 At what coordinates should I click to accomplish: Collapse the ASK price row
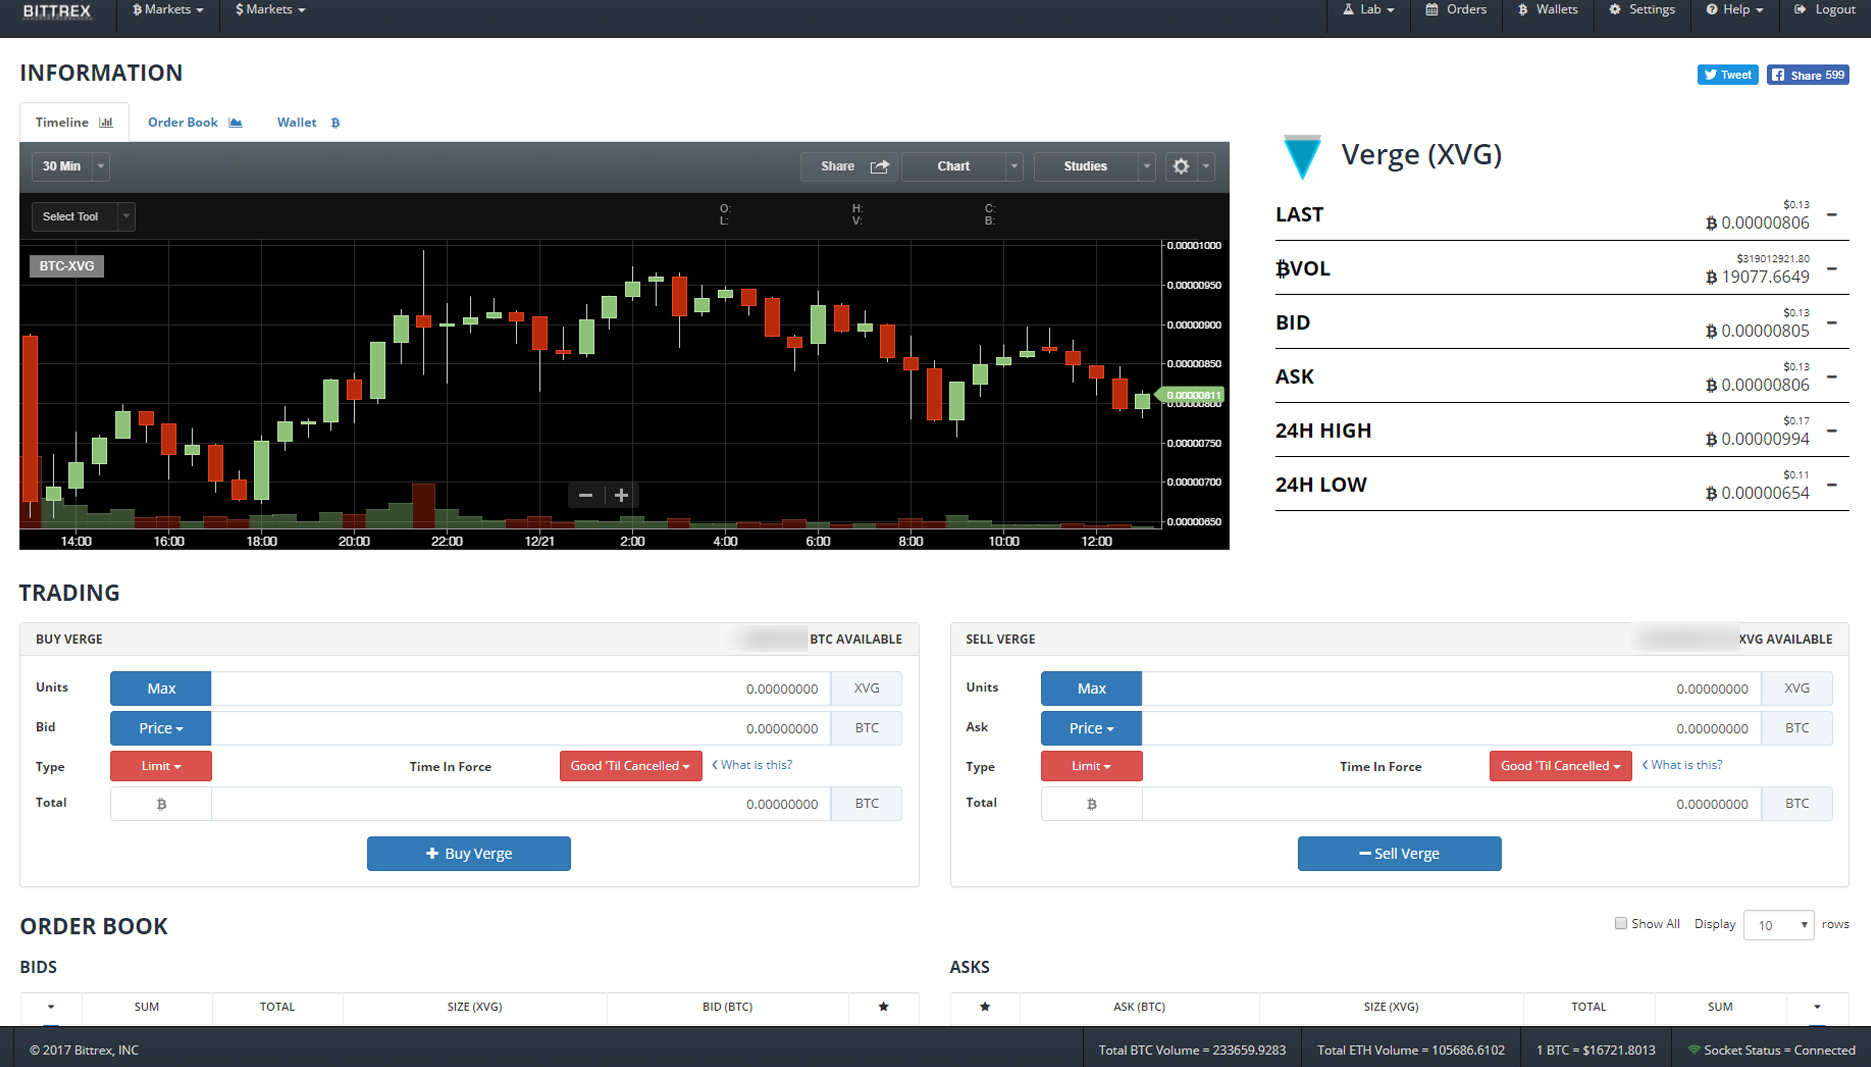click(x=1832, y=377)
